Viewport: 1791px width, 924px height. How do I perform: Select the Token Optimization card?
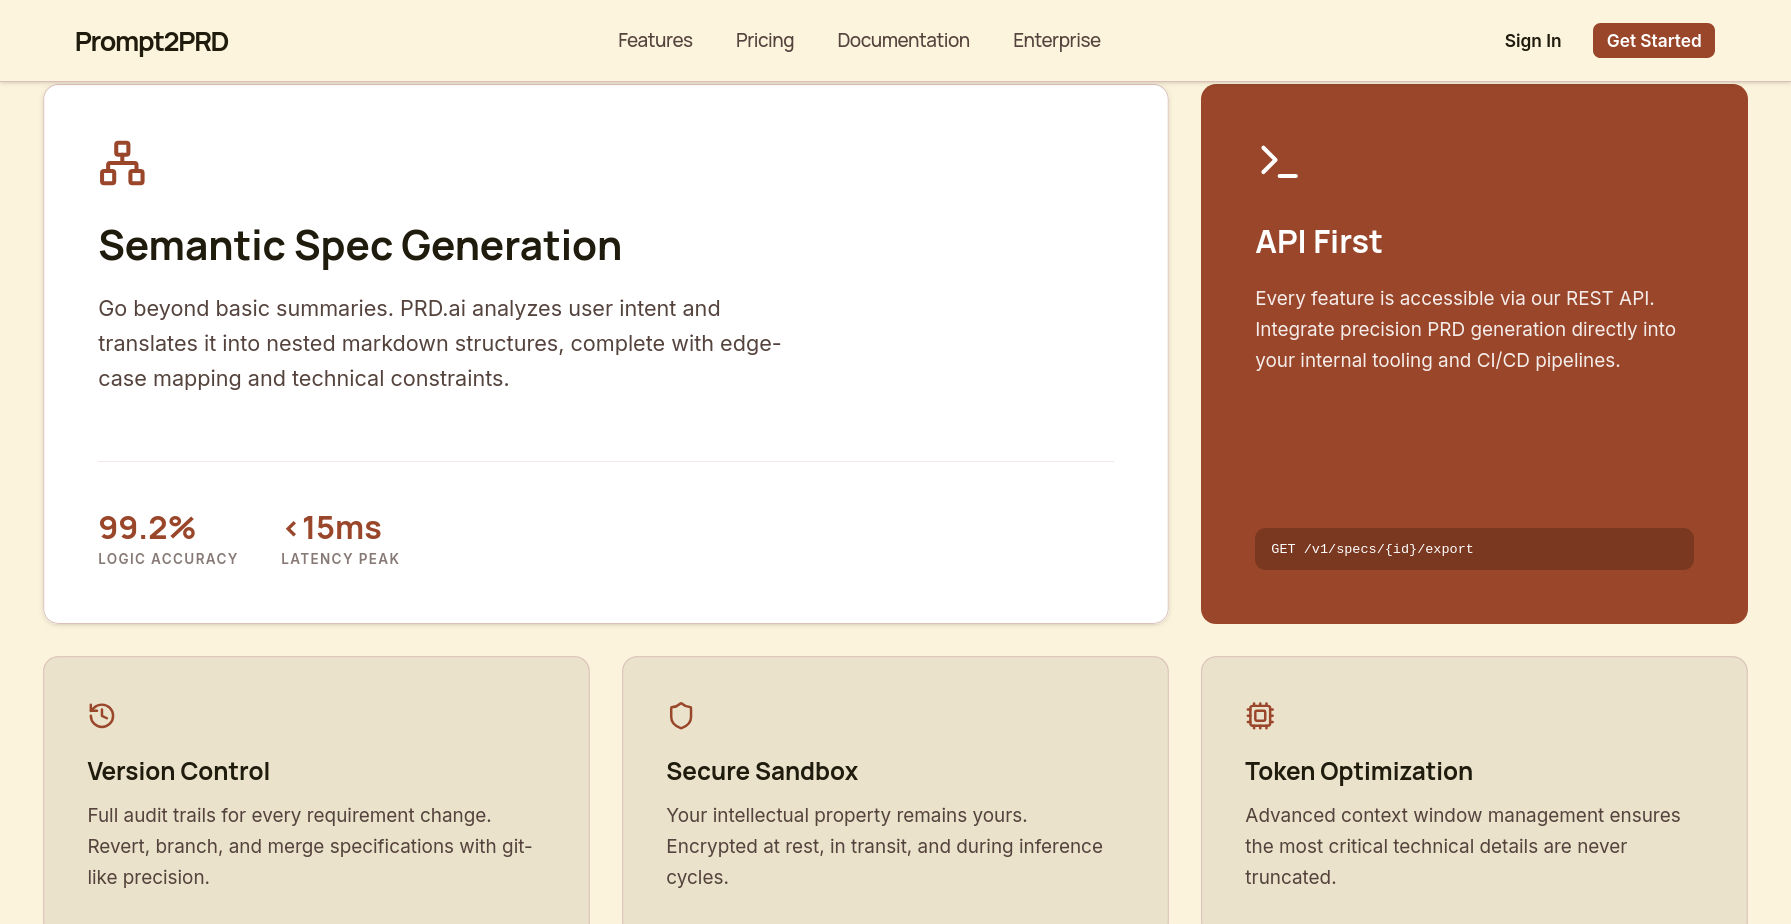(1473, 790)
